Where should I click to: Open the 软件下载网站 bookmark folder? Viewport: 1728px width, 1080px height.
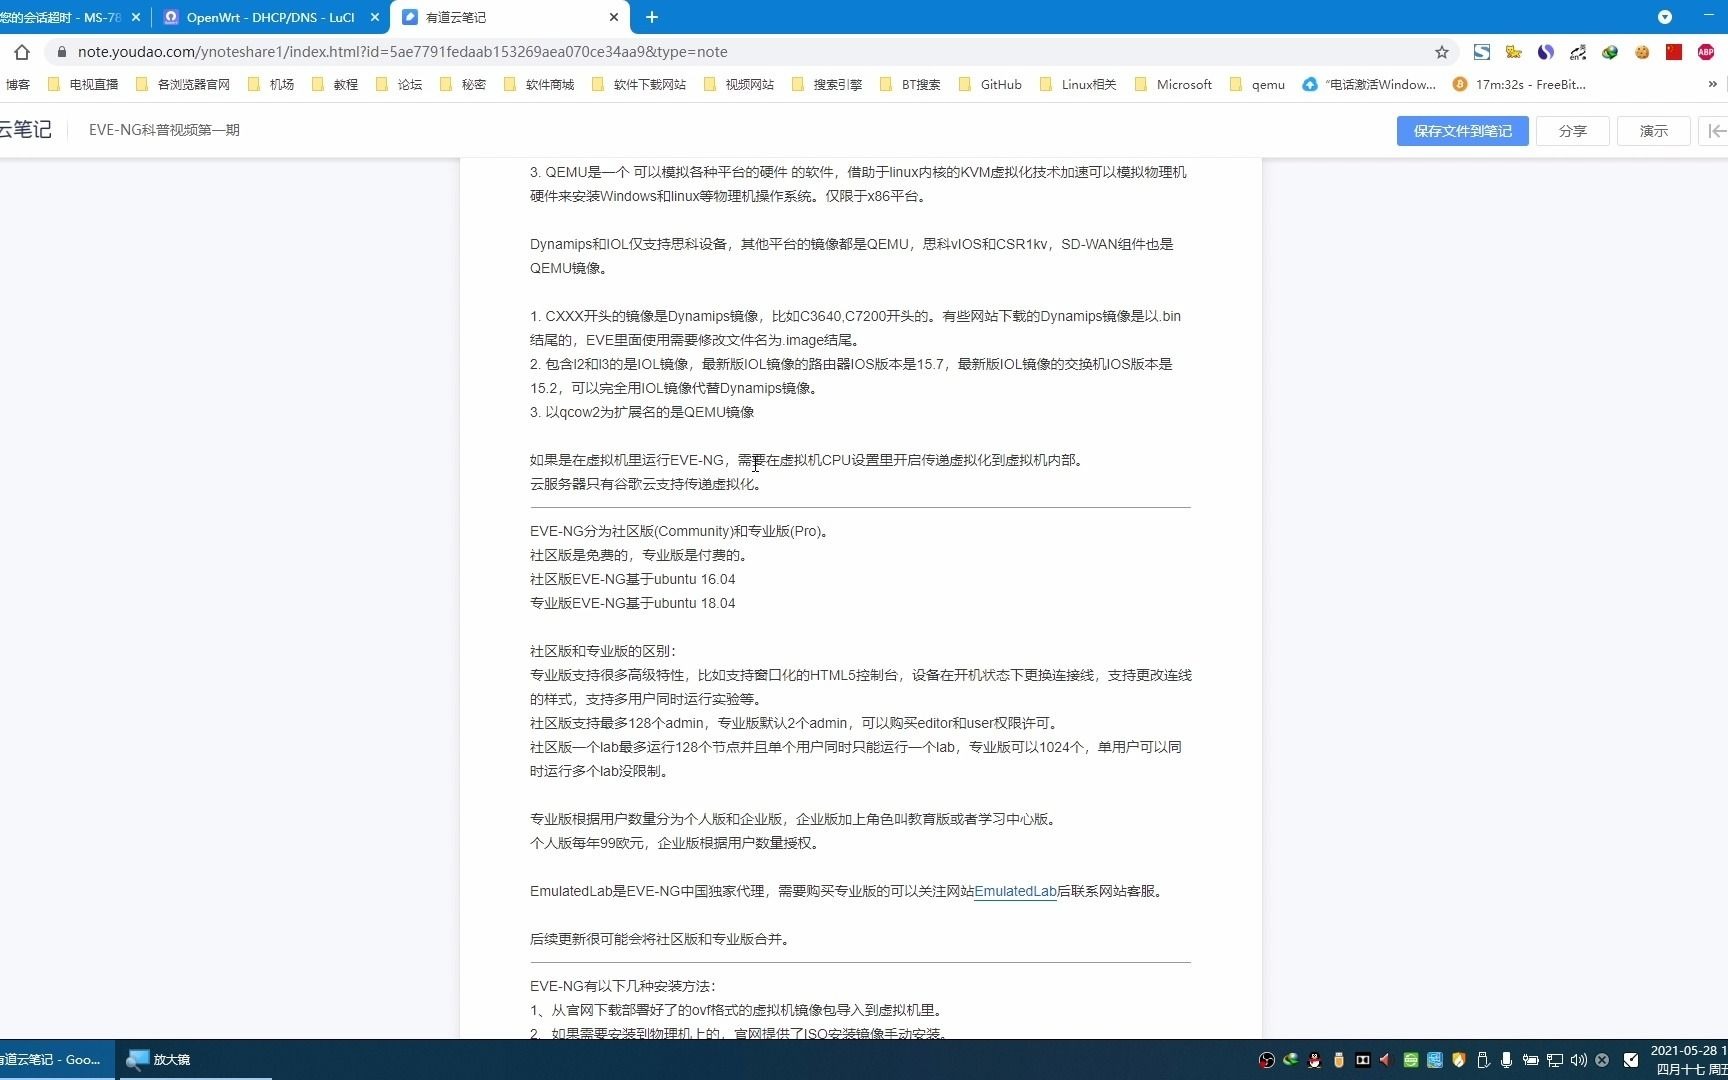coord(639,85)
